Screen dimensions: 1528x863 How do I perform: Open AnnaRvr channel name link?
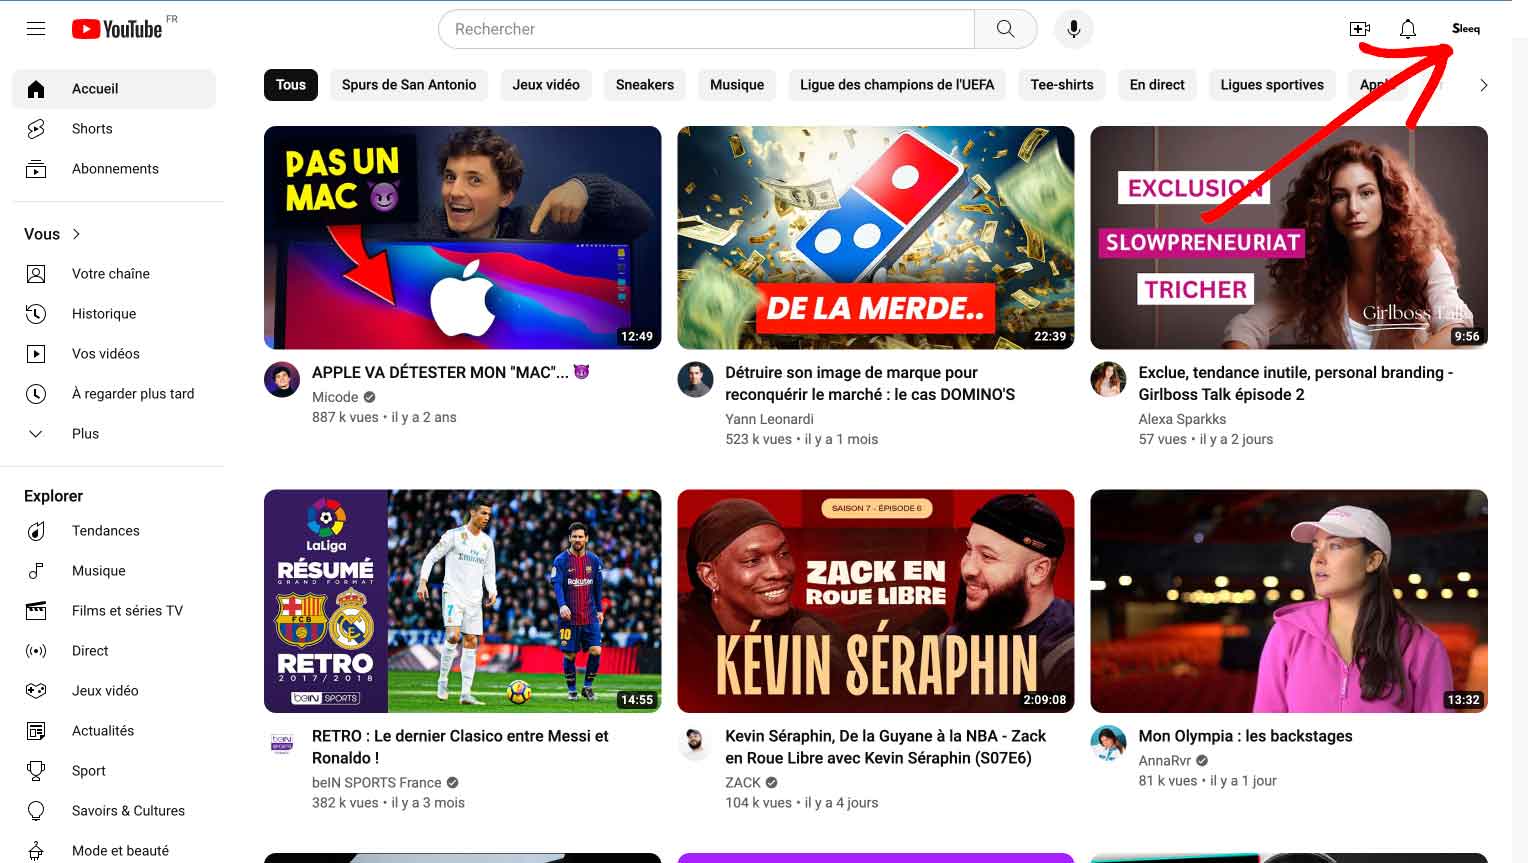(1165, 761)
